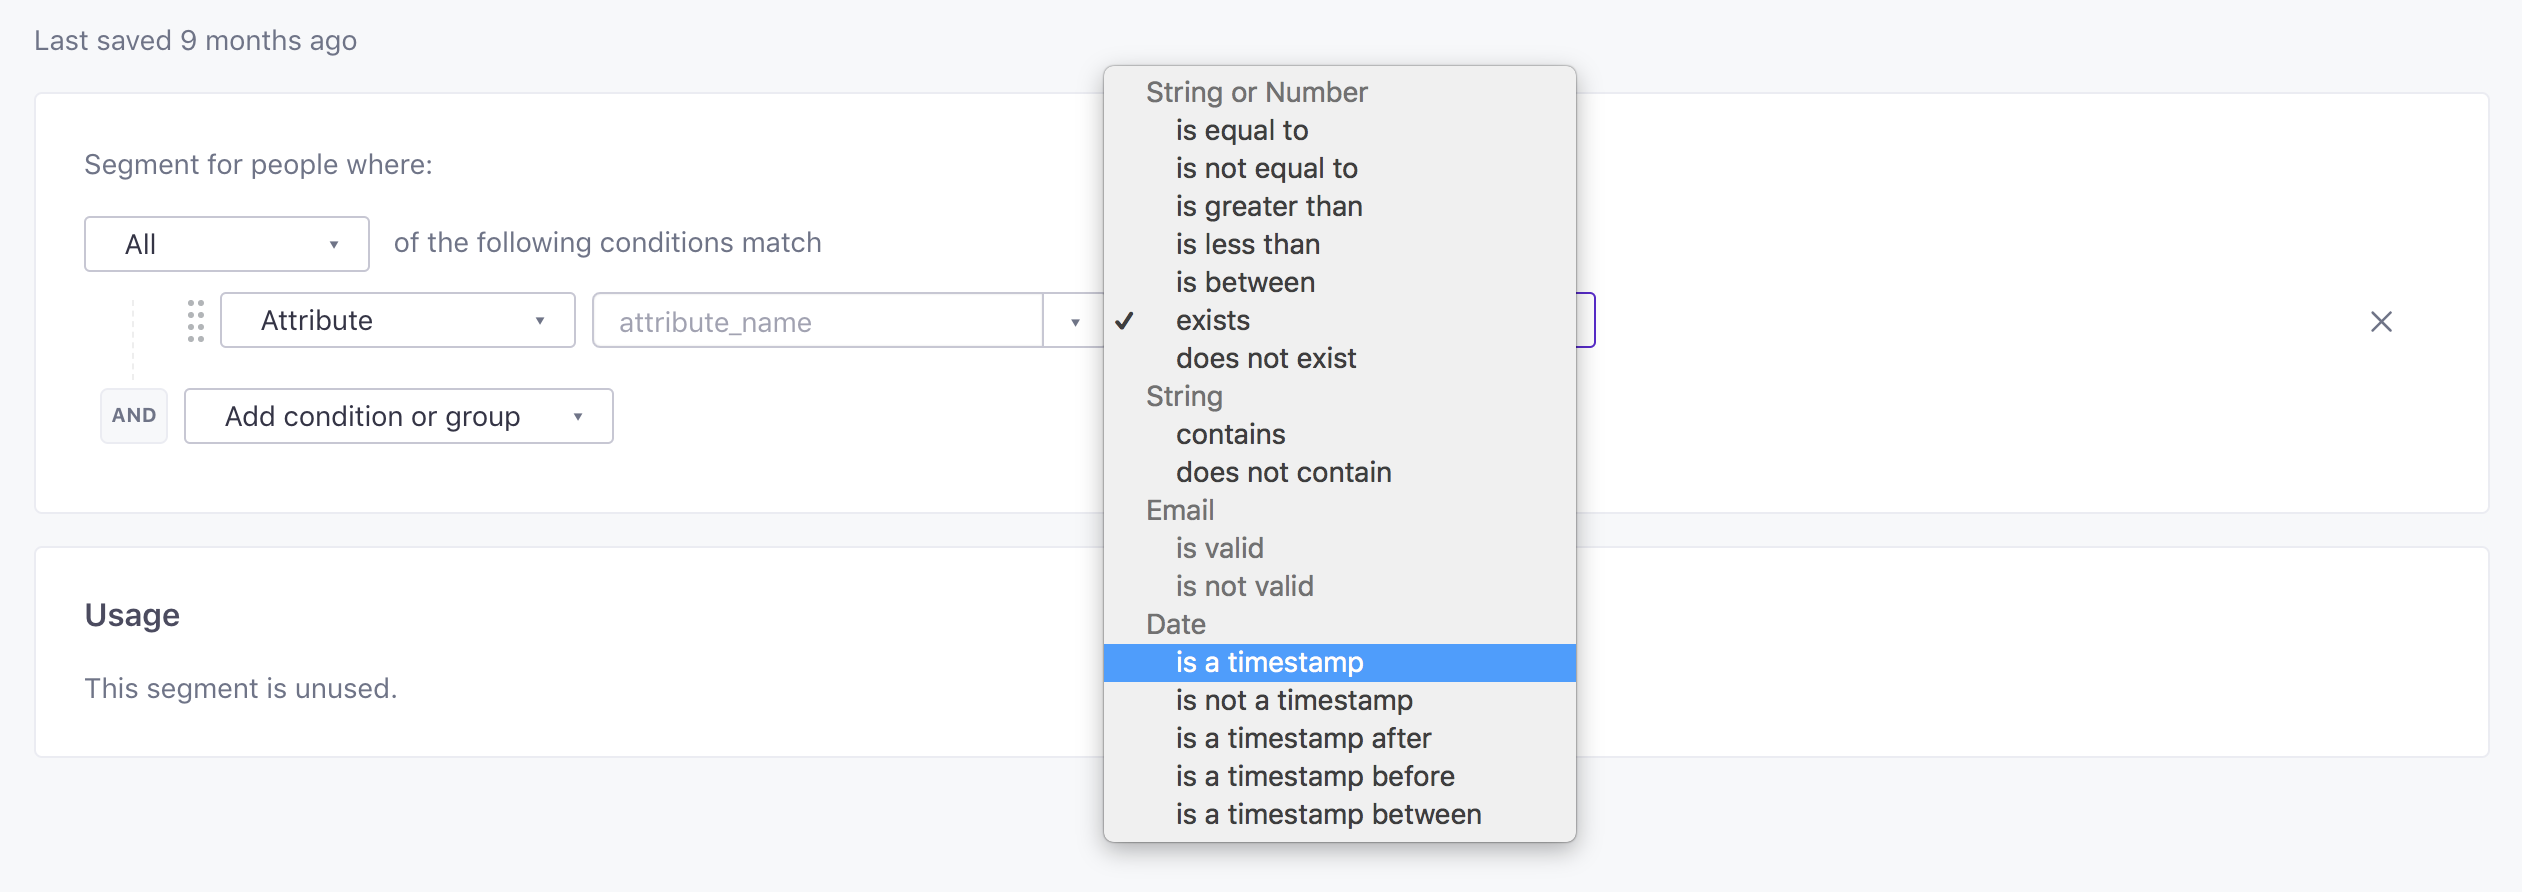
Task: Open the All conditions dropdown
Action: (x=226, y=243)
